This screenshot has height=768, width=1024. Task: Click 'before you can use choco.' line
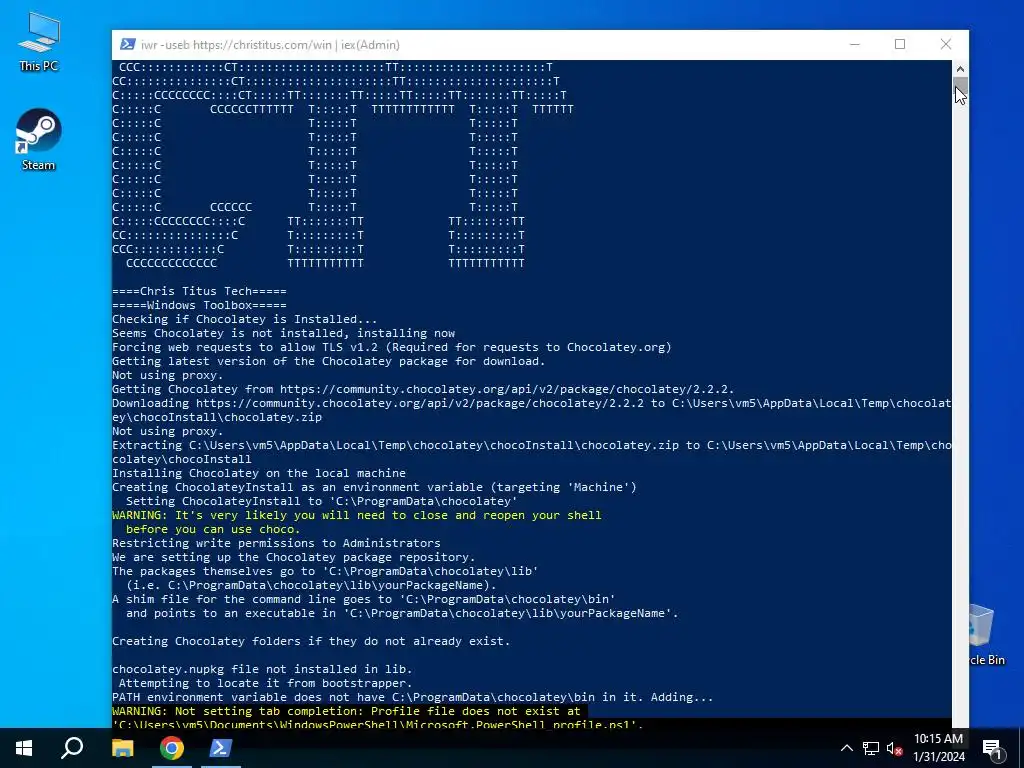213,529
